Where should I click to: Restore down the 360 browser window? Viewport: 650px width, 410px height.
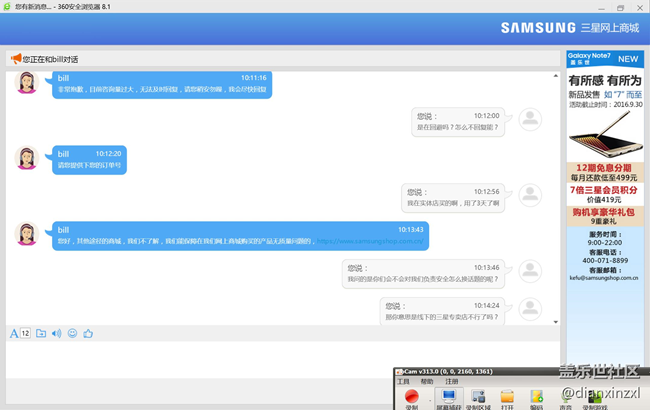(x=621, y=7)
